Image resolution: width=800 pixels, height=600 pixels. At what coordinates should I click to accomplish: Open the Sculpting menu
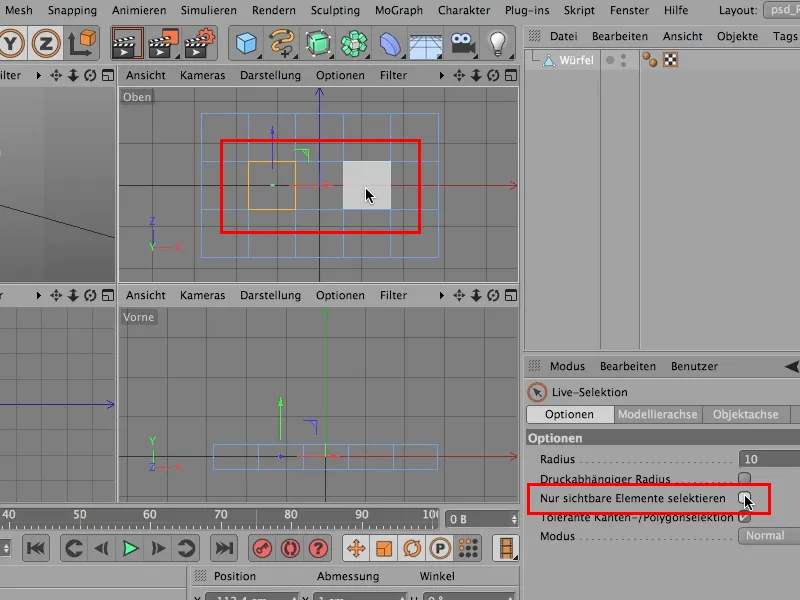coord(335,10)
